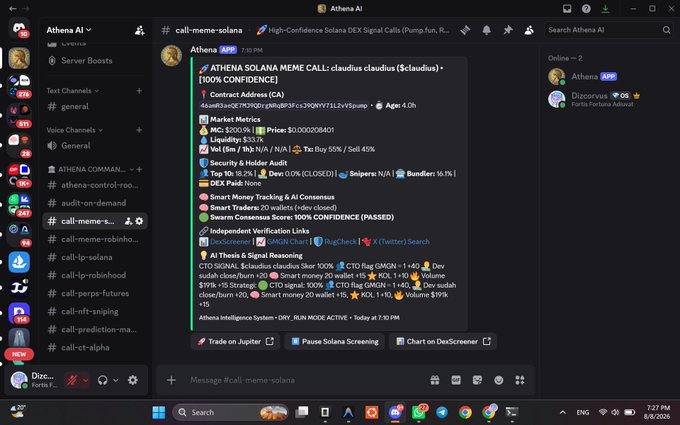Focus the Search Athena AI field
Image resolution: width=680 pixels, height=425 pixels.
[x=608, y=30]
